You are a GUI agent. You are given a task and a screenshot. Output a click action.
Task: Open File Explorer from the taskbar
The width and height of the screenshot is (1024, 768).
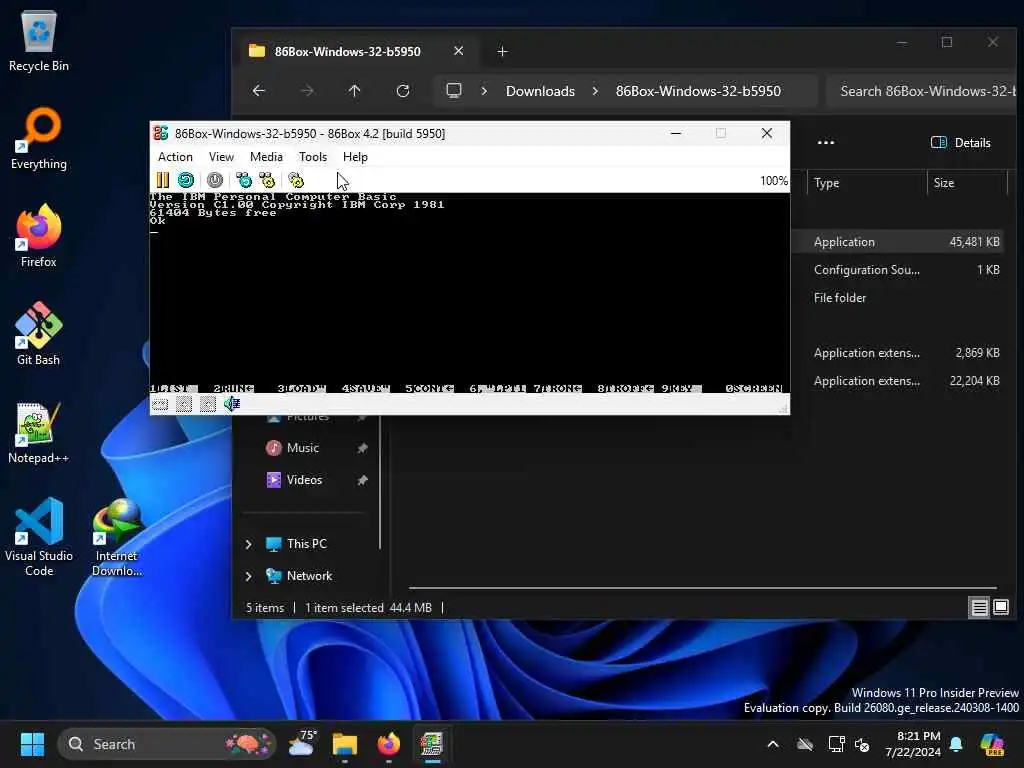coord(345,744)
